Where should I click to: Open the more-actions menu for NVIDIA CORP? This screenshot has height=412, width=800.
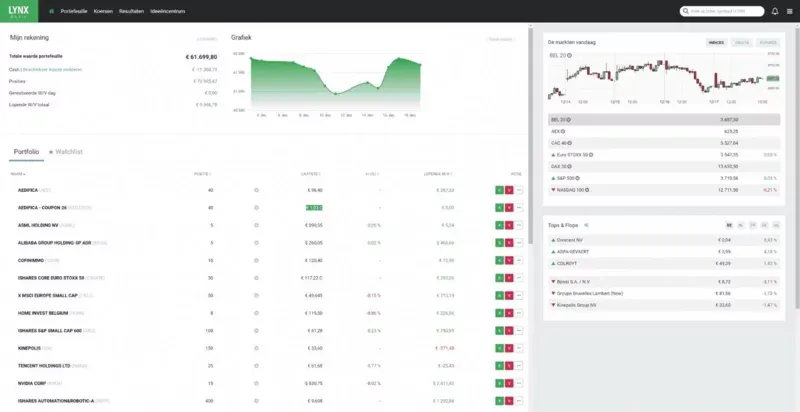[519, 383]
